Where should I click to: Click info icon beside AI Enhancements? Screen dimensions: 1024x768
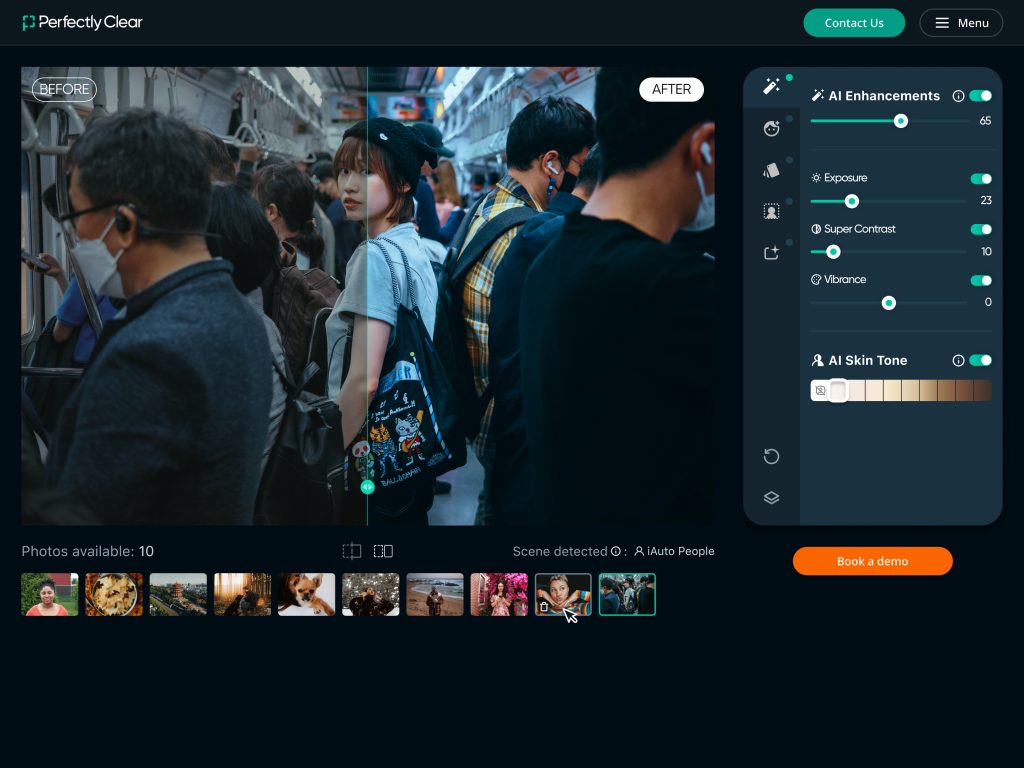point(958,96)
